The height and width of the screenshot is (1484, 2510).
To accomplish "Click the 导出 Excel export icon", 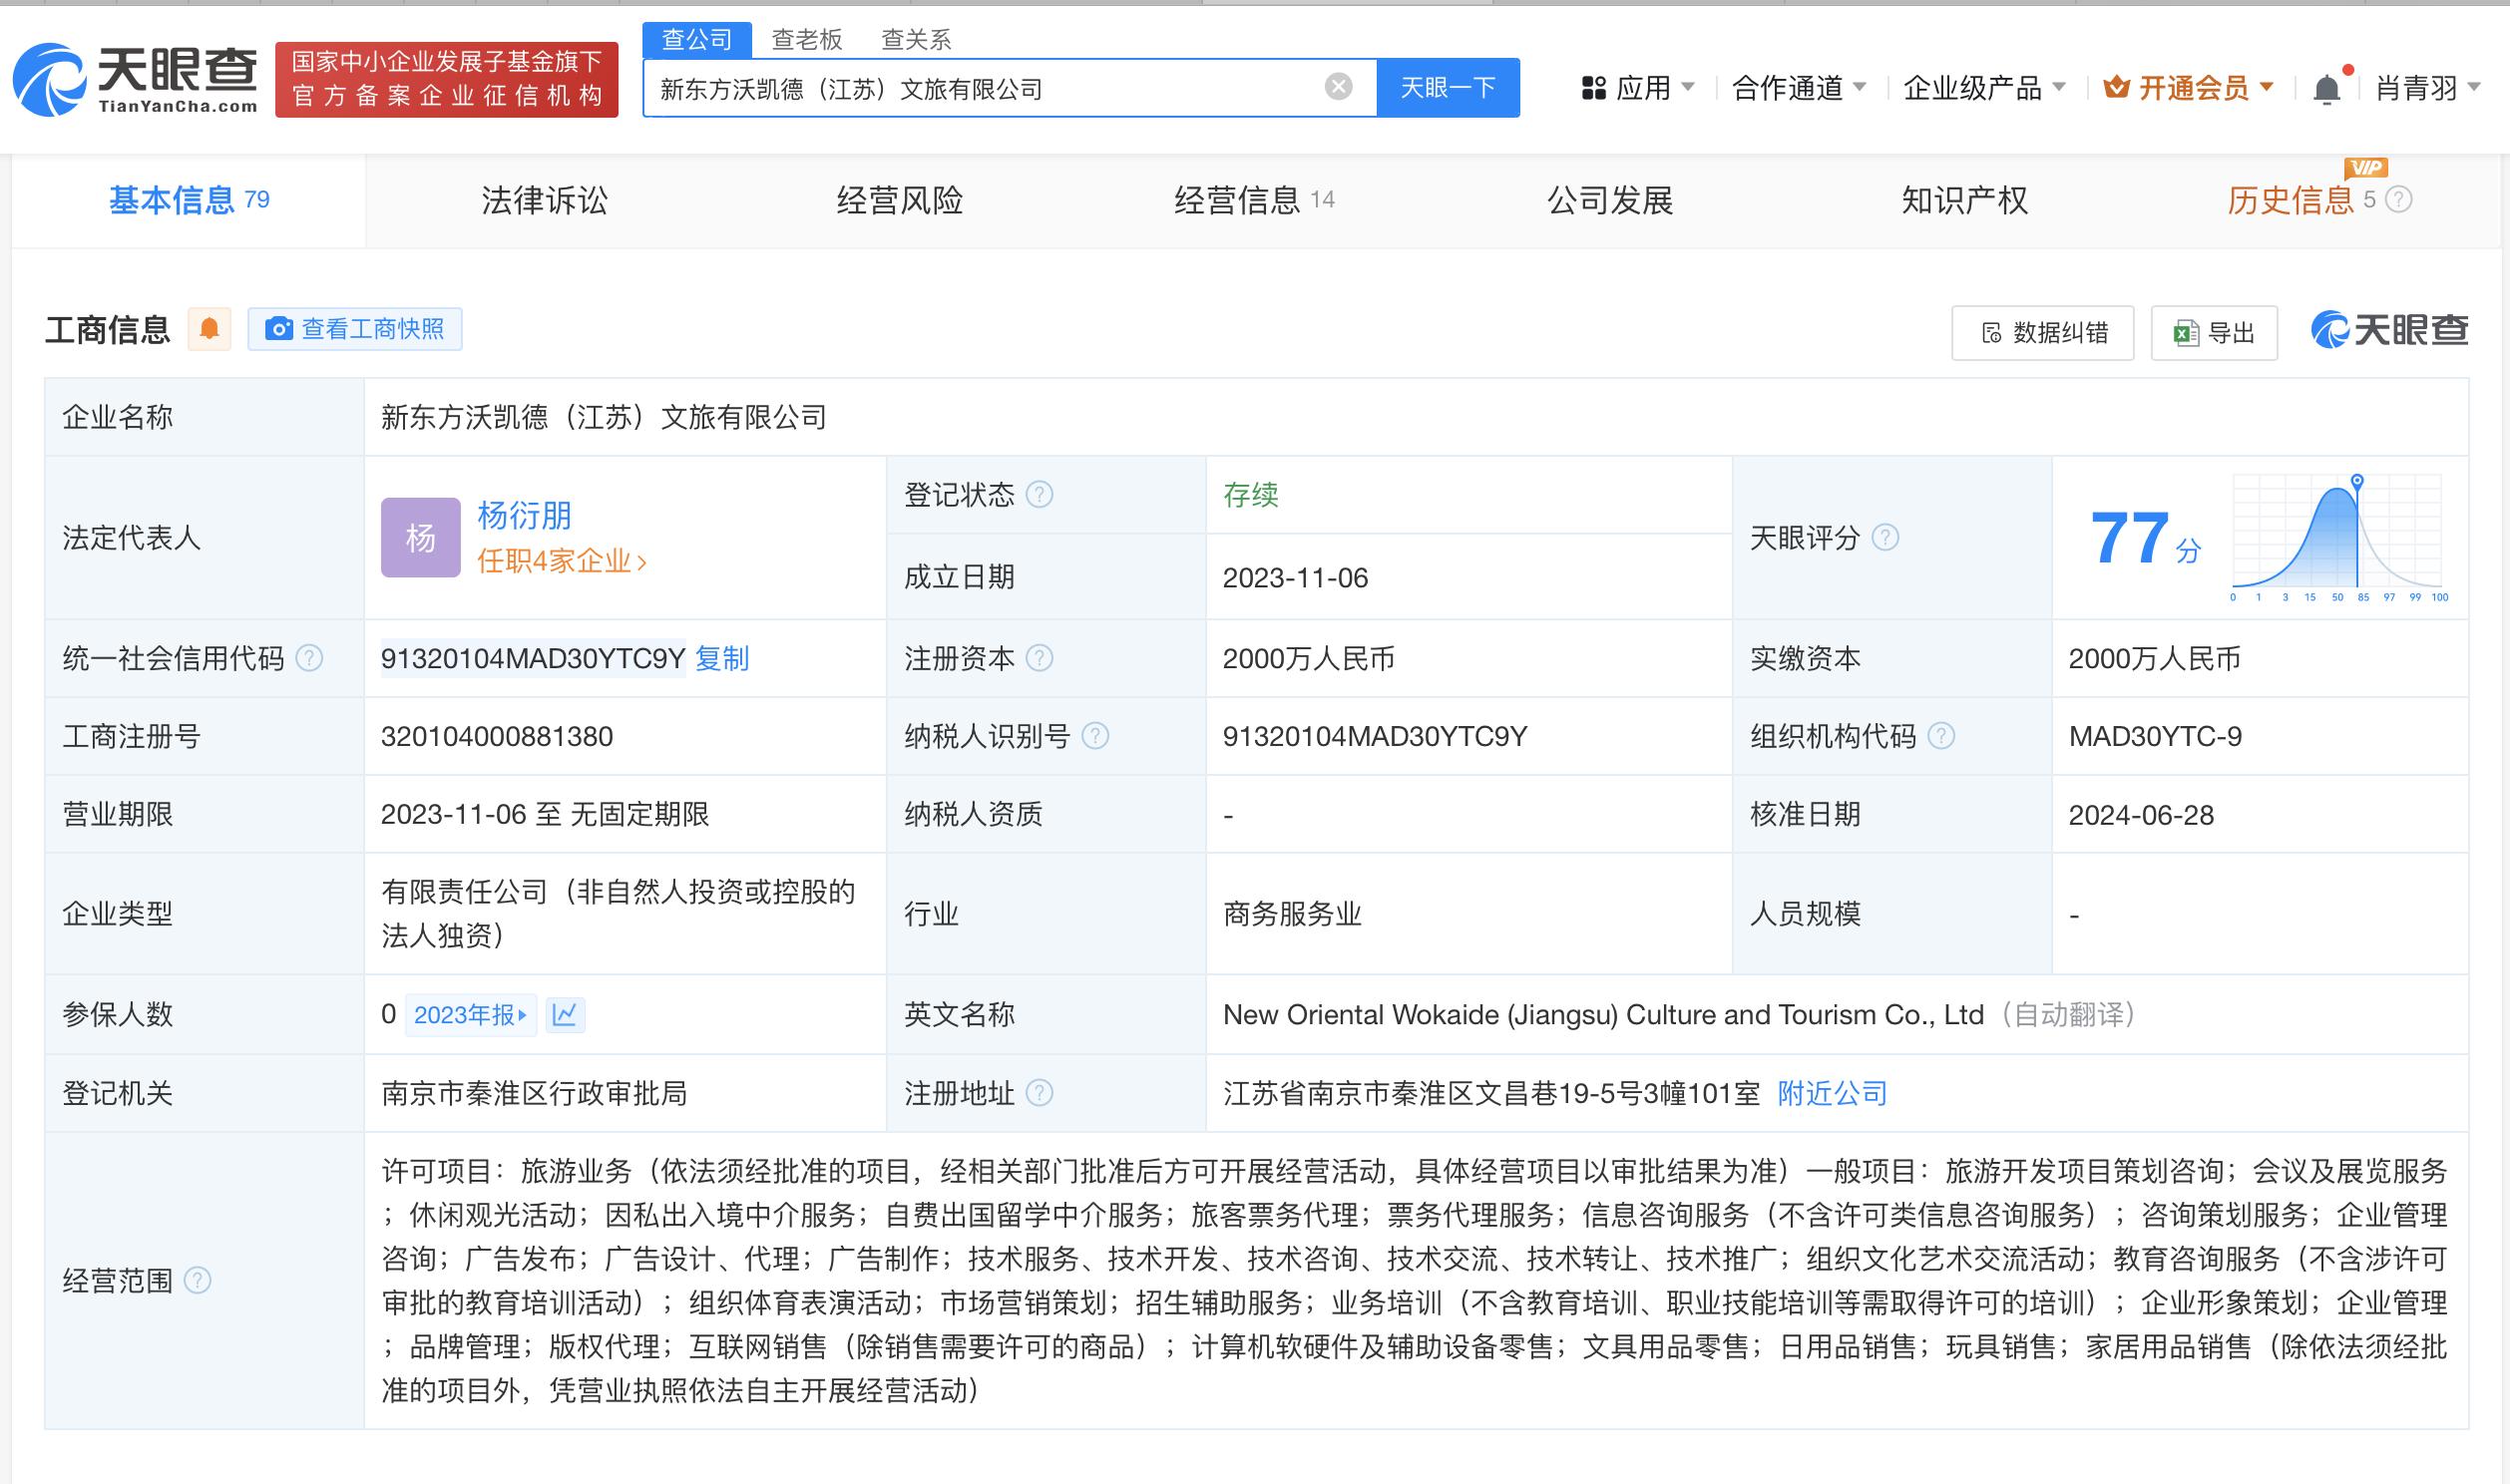I will [2185, 332].
